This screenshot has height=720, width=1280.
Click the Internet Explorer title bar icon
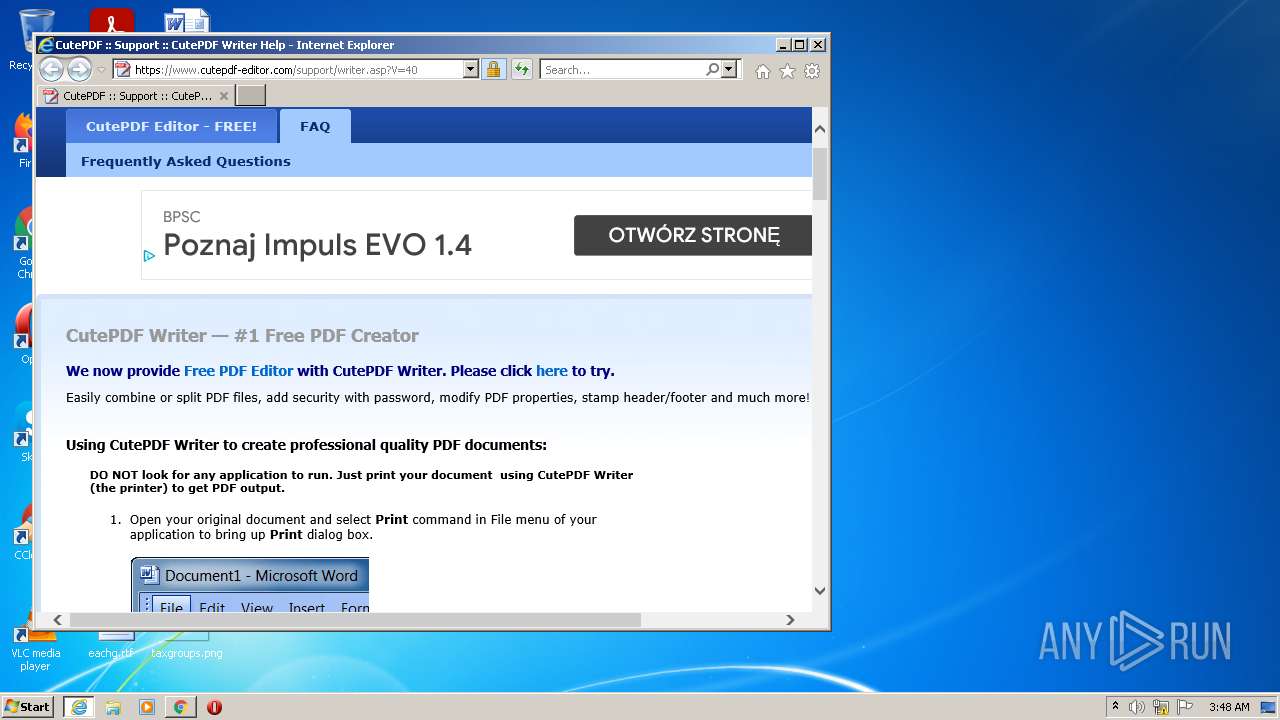point(45,45)
